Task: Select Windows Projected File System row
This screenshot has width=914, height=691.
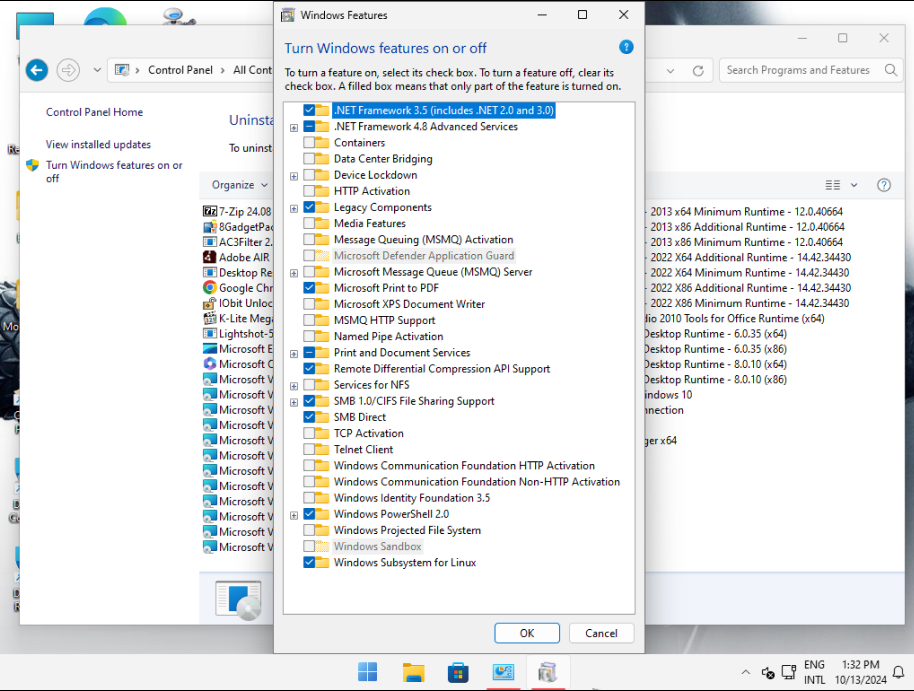Action: click(407, 530)
